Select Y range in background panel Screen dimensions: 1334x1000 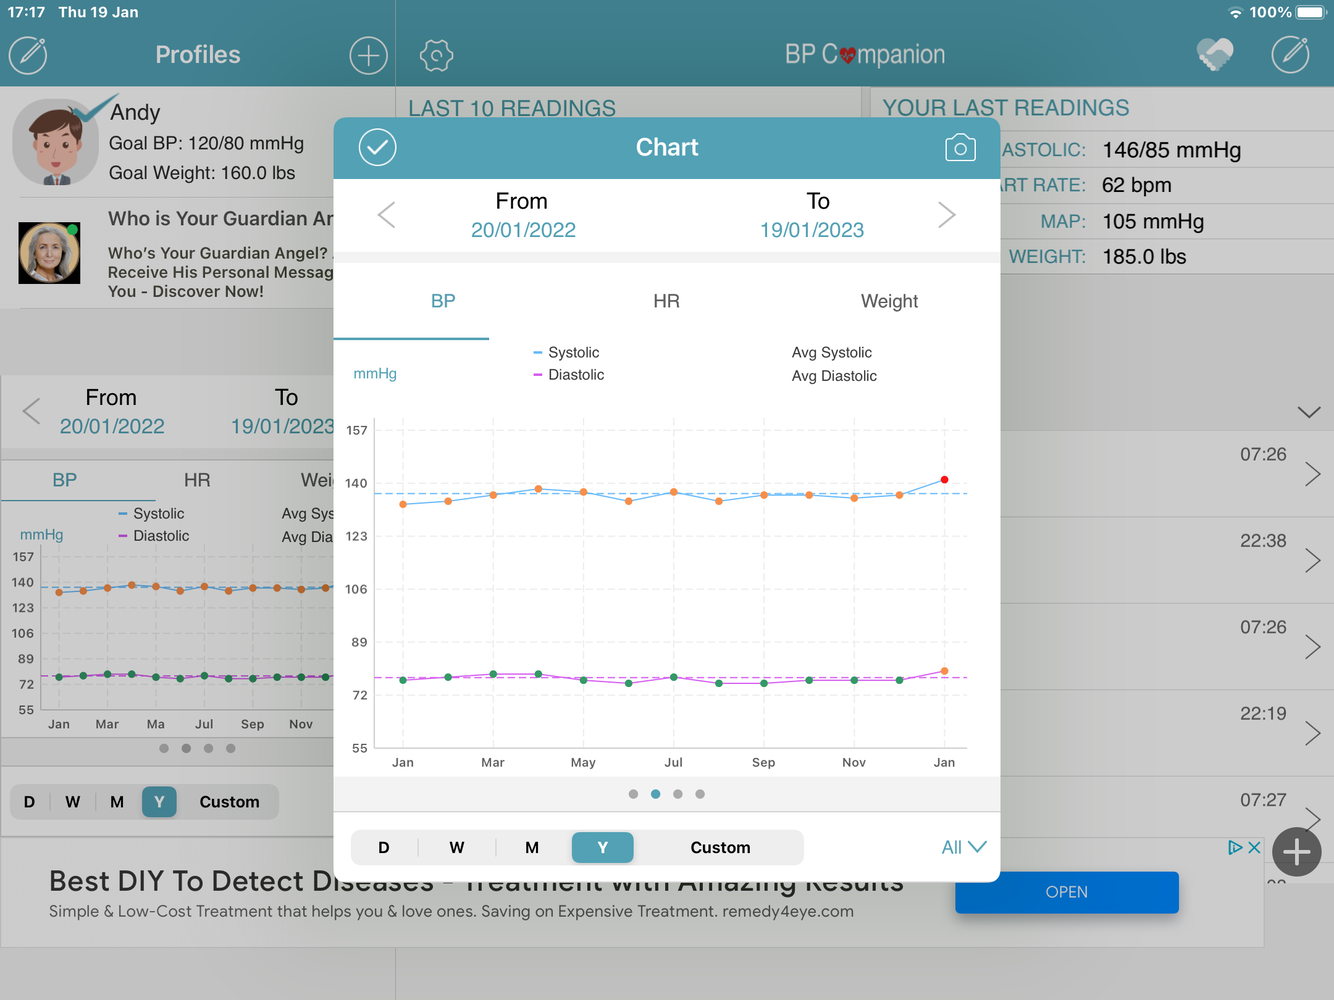(159, 802)
